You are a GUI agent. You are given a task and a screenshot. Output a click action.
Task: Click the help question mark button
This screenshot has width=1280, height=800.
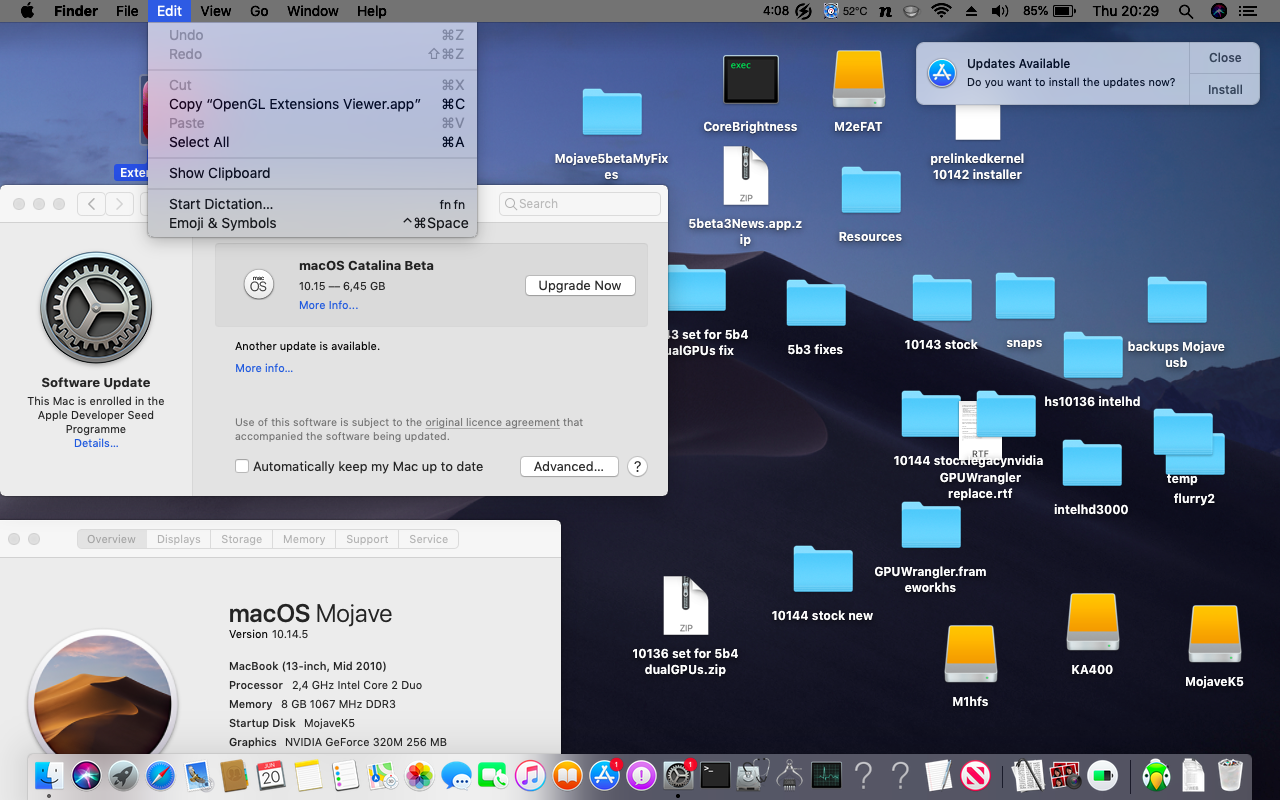pyautogui.click(x=637, y=466)
